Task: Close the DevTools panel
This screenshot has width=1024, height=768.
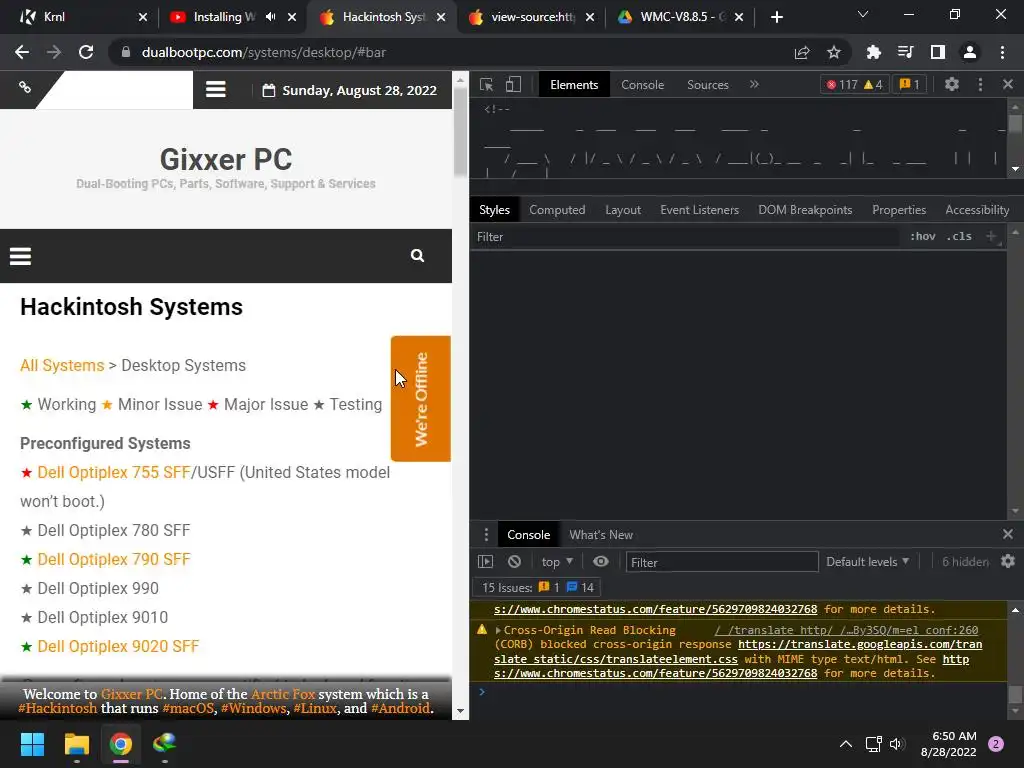Action: [1008, 84]
